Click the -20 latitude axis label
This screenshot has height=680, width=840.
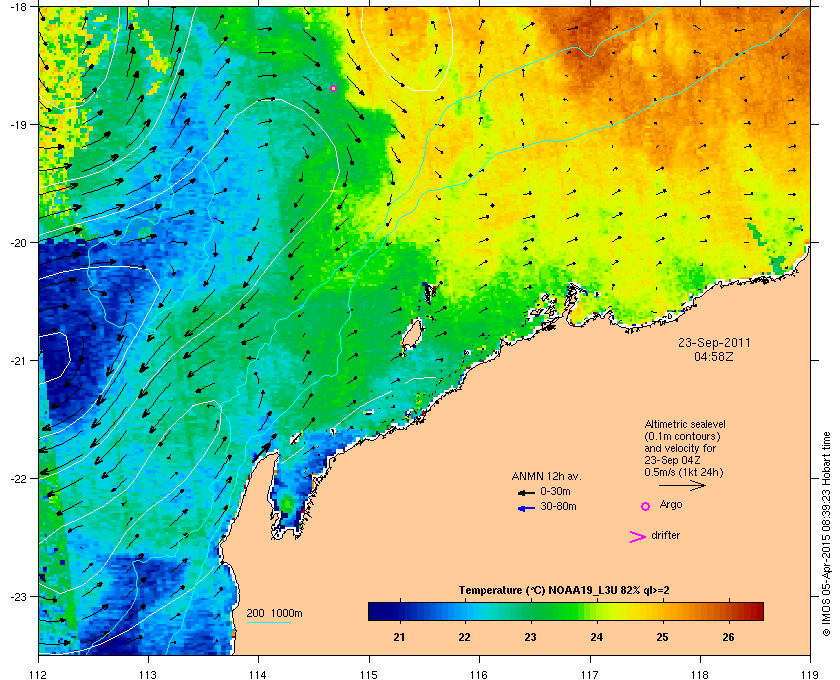[x=18, y=243]
